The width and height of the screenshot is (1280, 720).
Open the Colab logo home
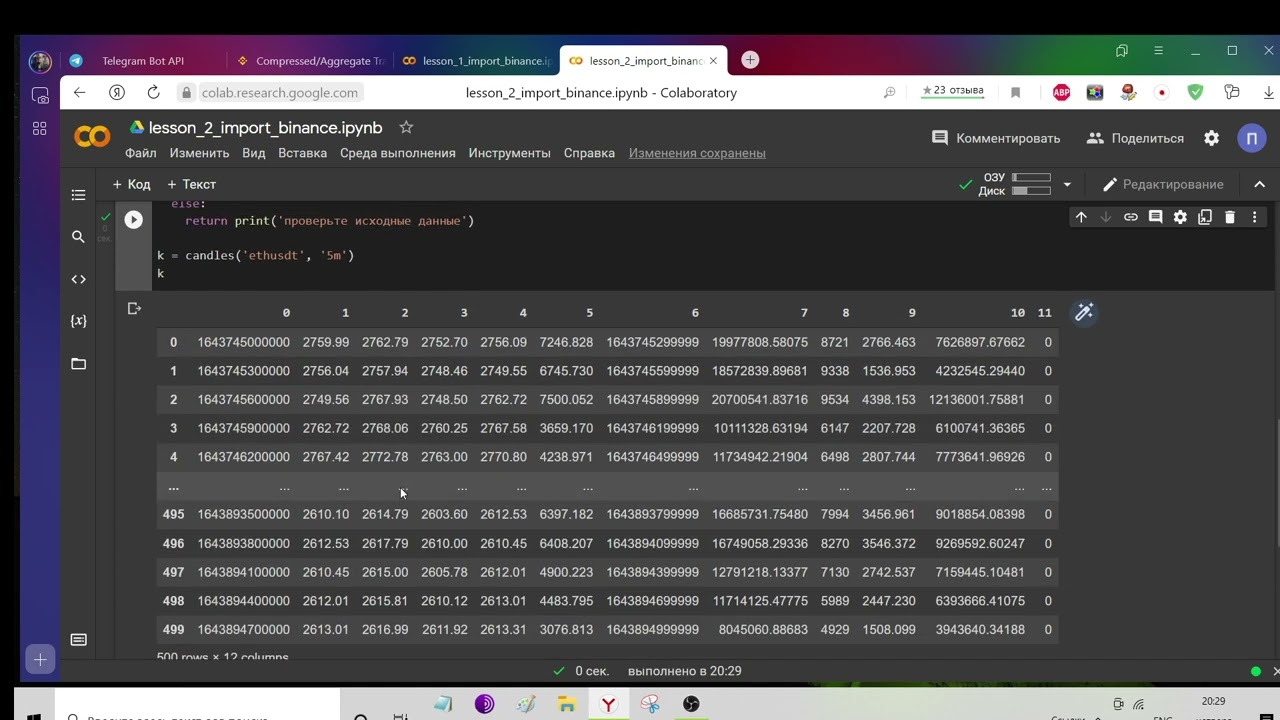pos(92,137)
